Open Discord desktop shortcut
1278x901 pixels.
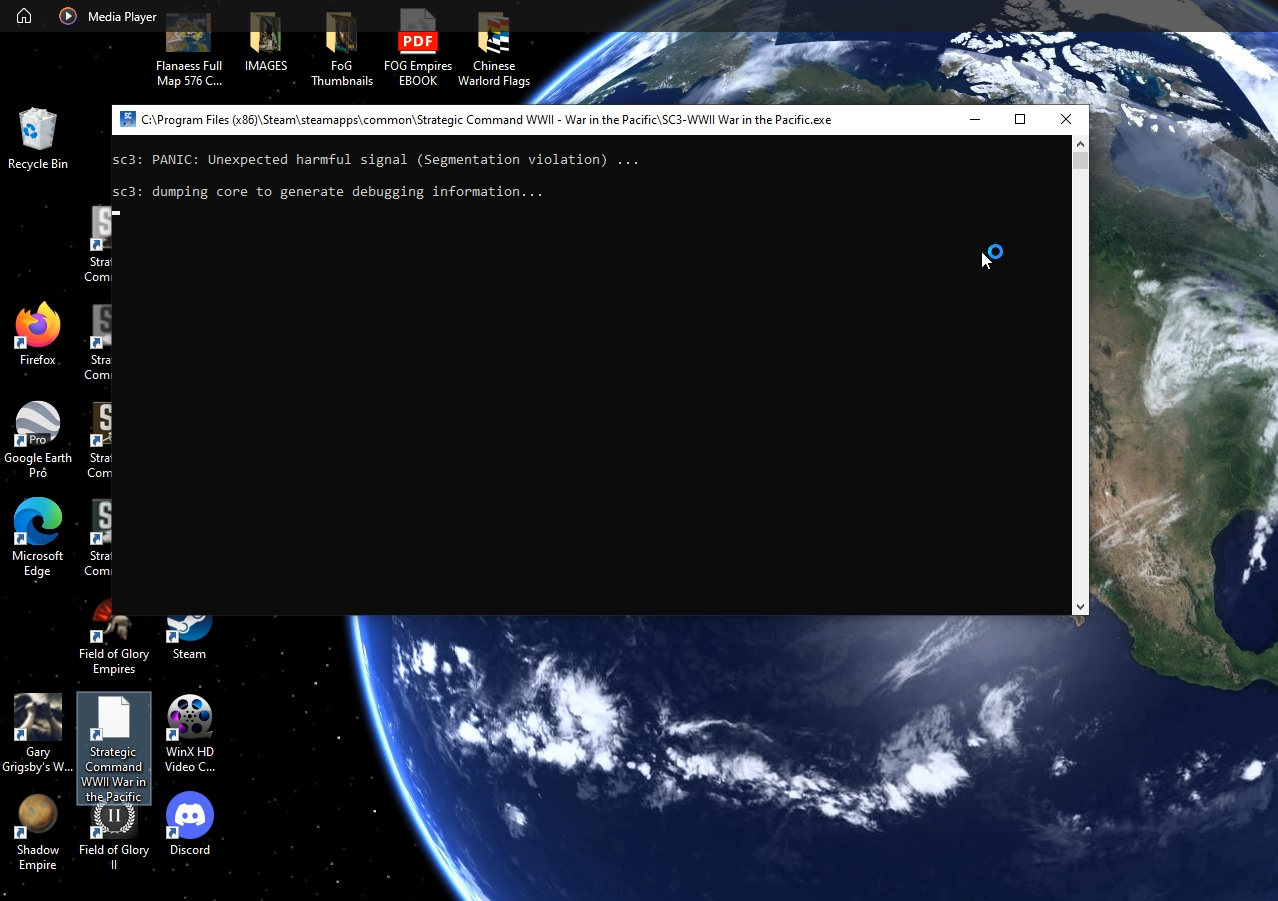[189, 824]
